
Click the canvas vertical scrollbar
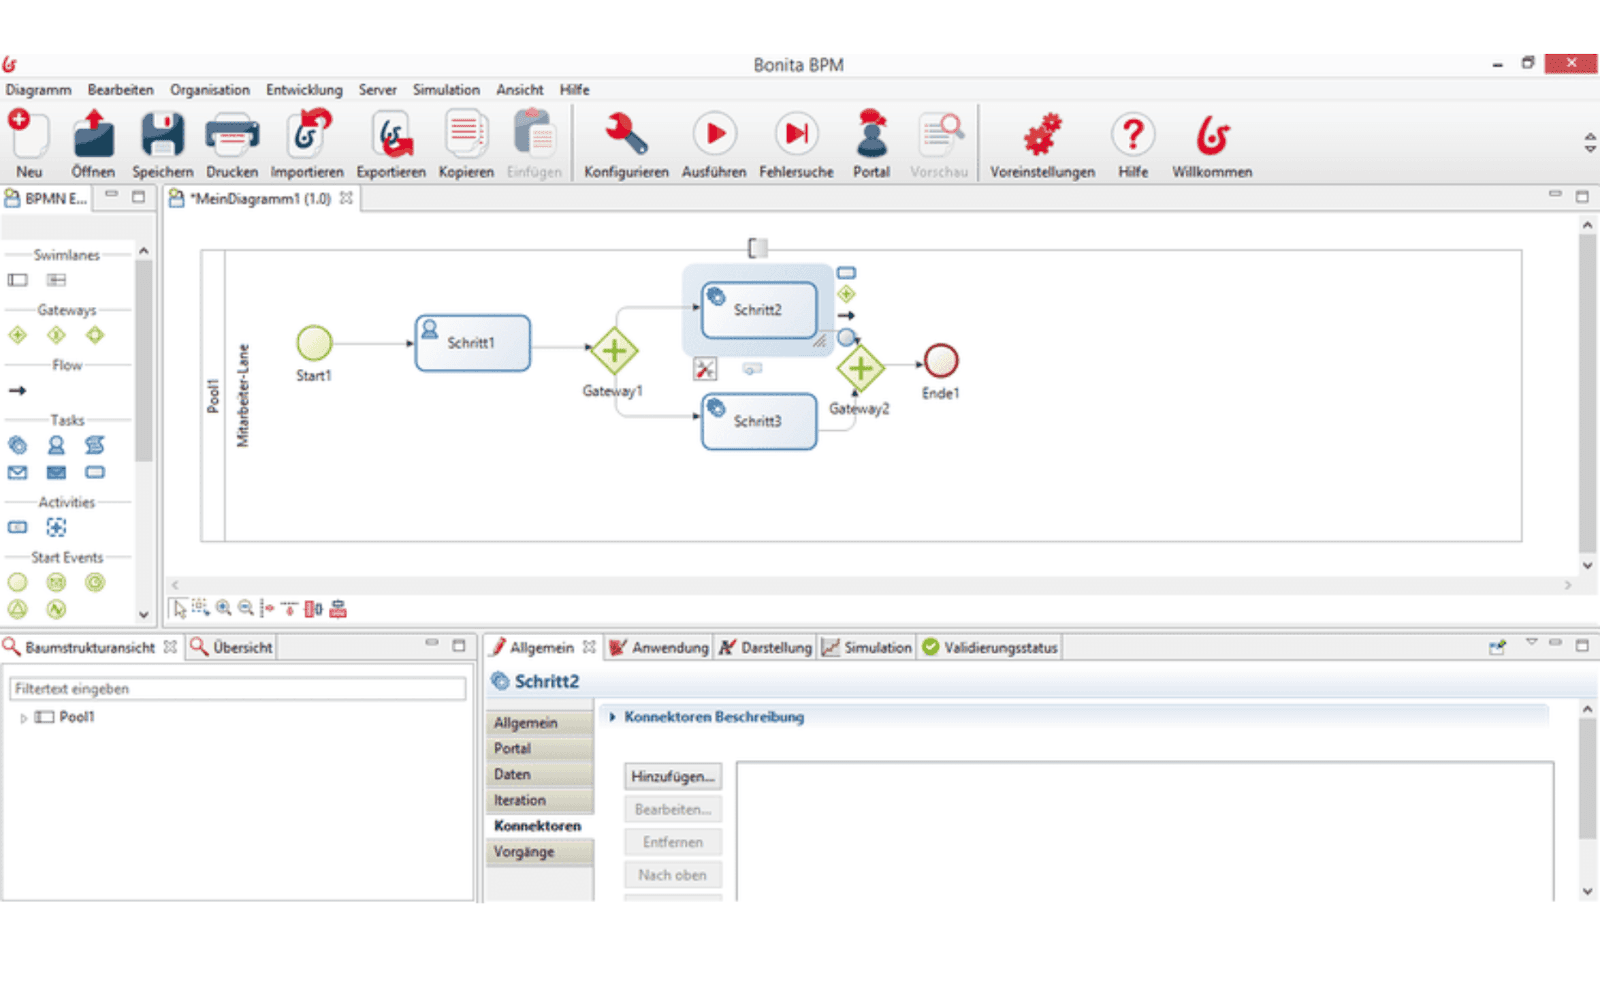point(1587,395)
